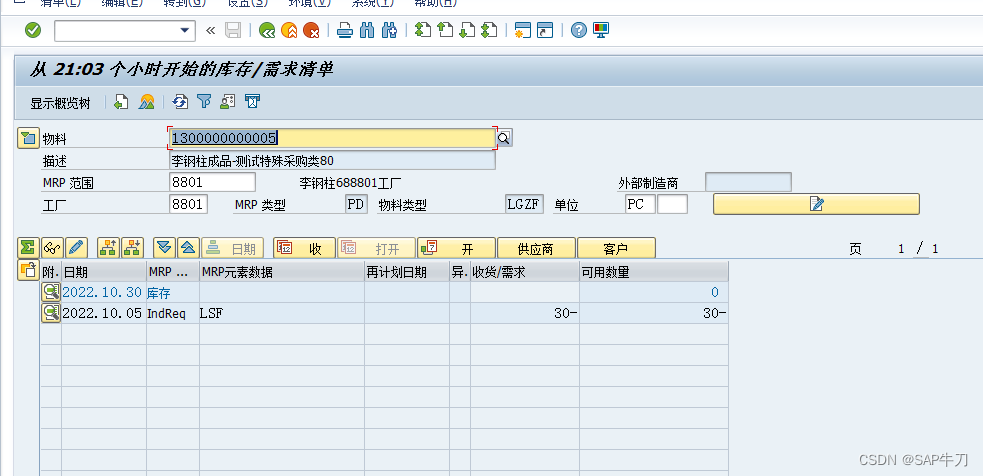Click the hierarchy down-arrow order report icon
Screen dimensions: 983x476
pos(132,248)
